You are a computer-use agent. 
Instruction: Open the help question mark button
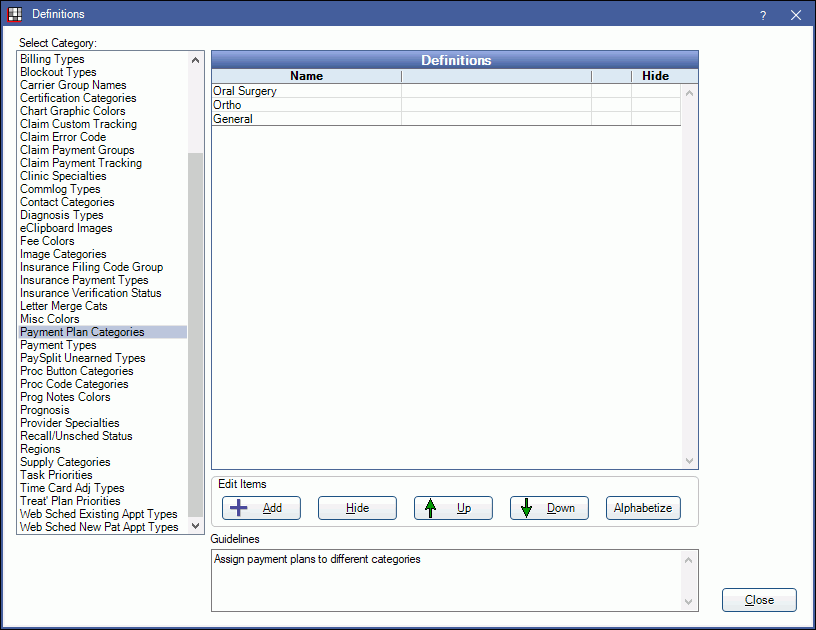click(763, 15)
